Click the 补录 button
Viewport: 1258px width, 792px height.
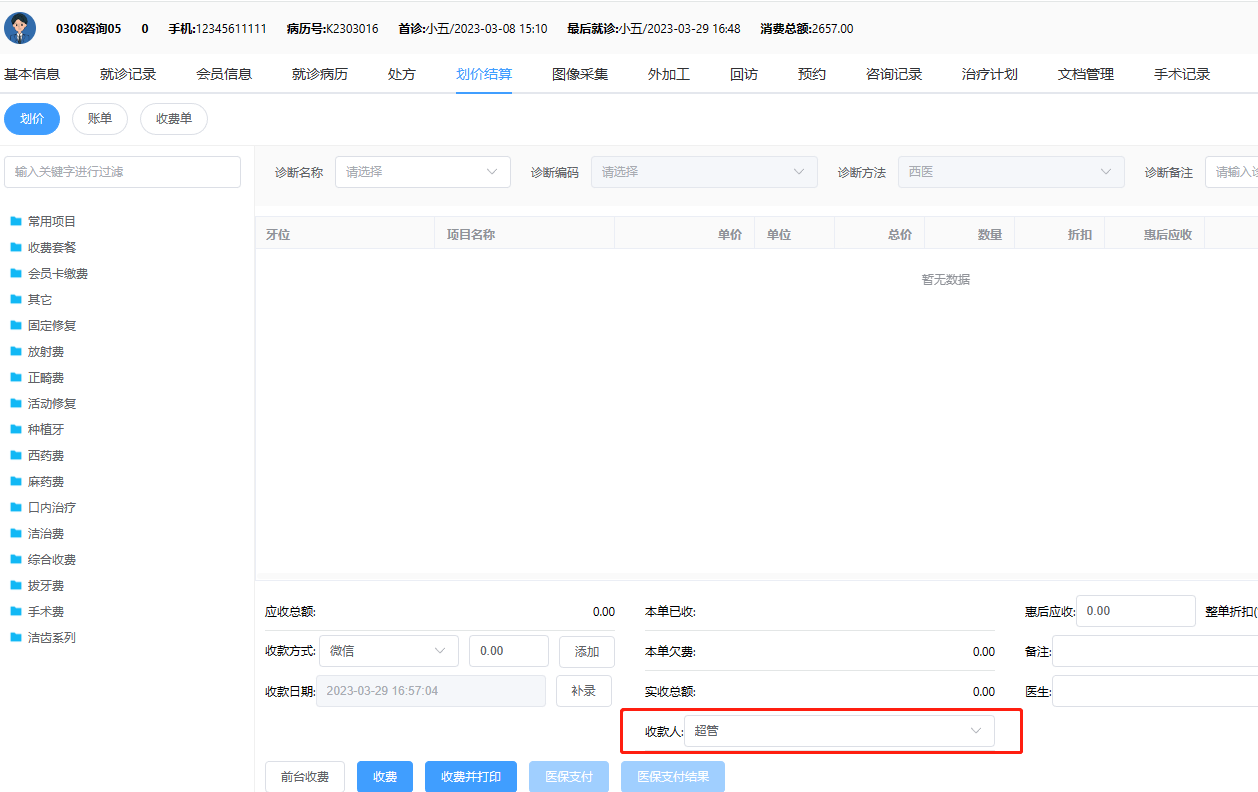(584, 691)
